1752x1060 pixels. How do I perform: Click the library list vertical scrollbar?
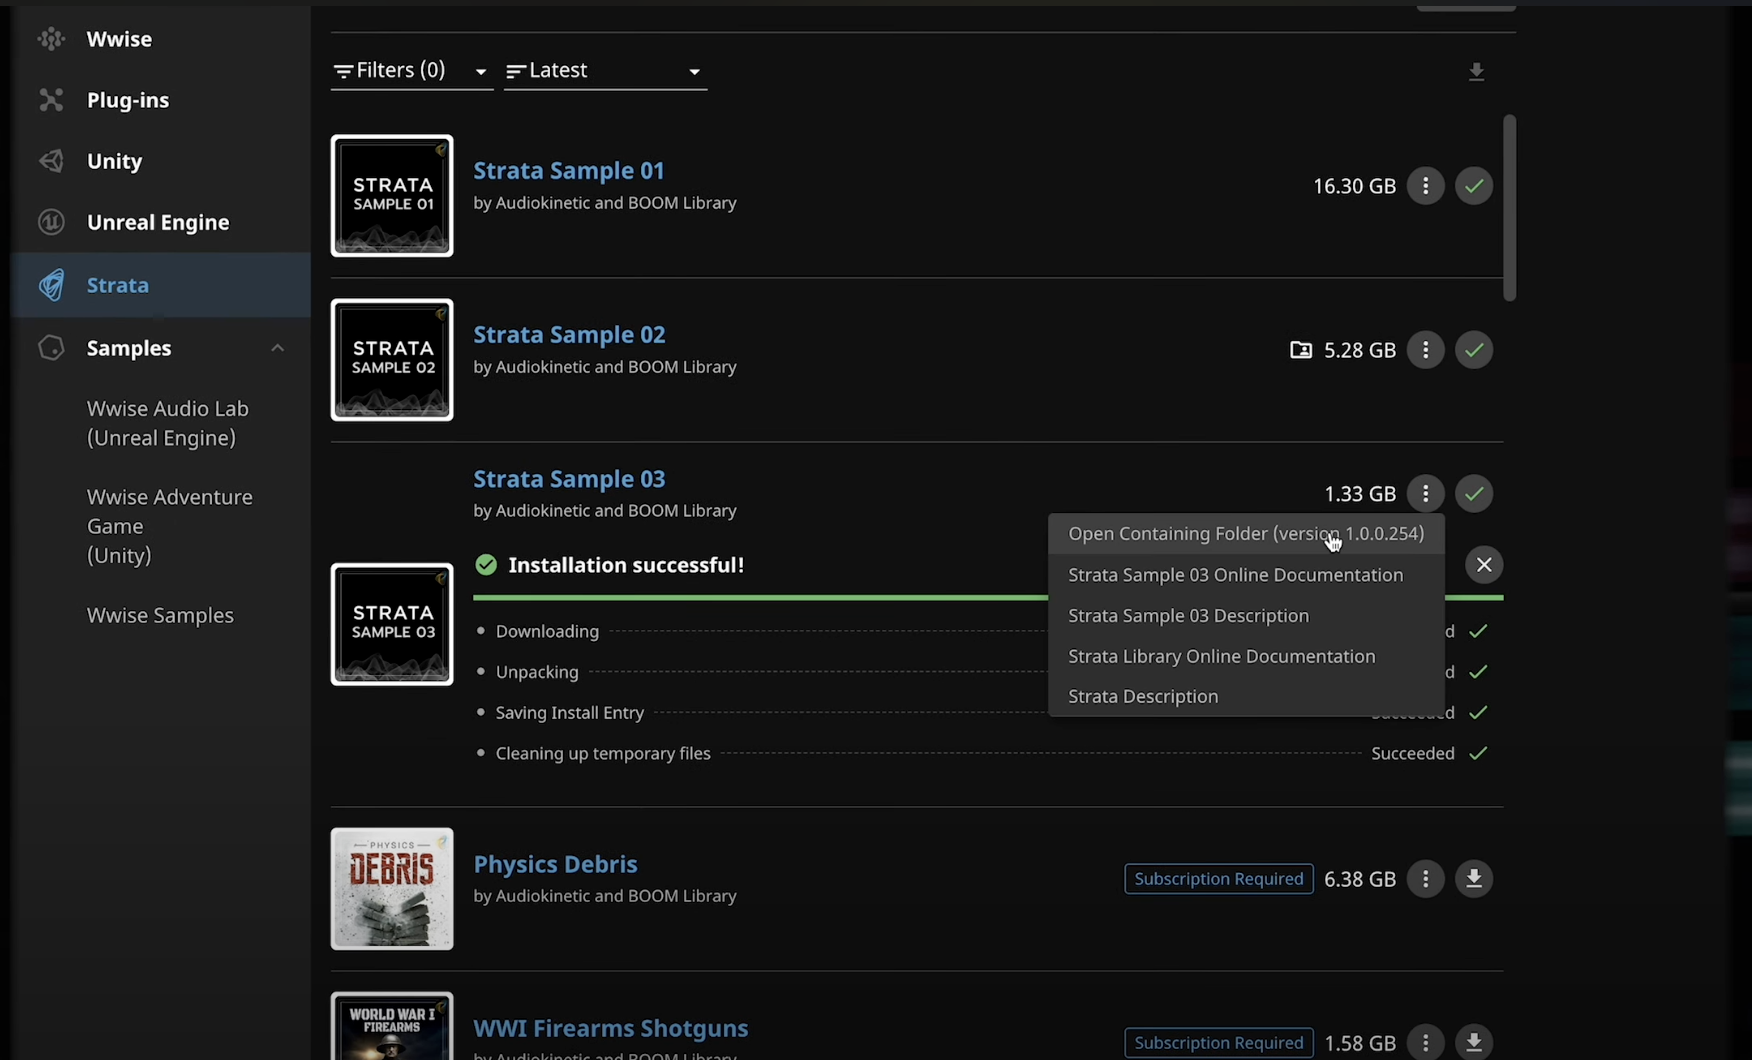click(1510, 208)
